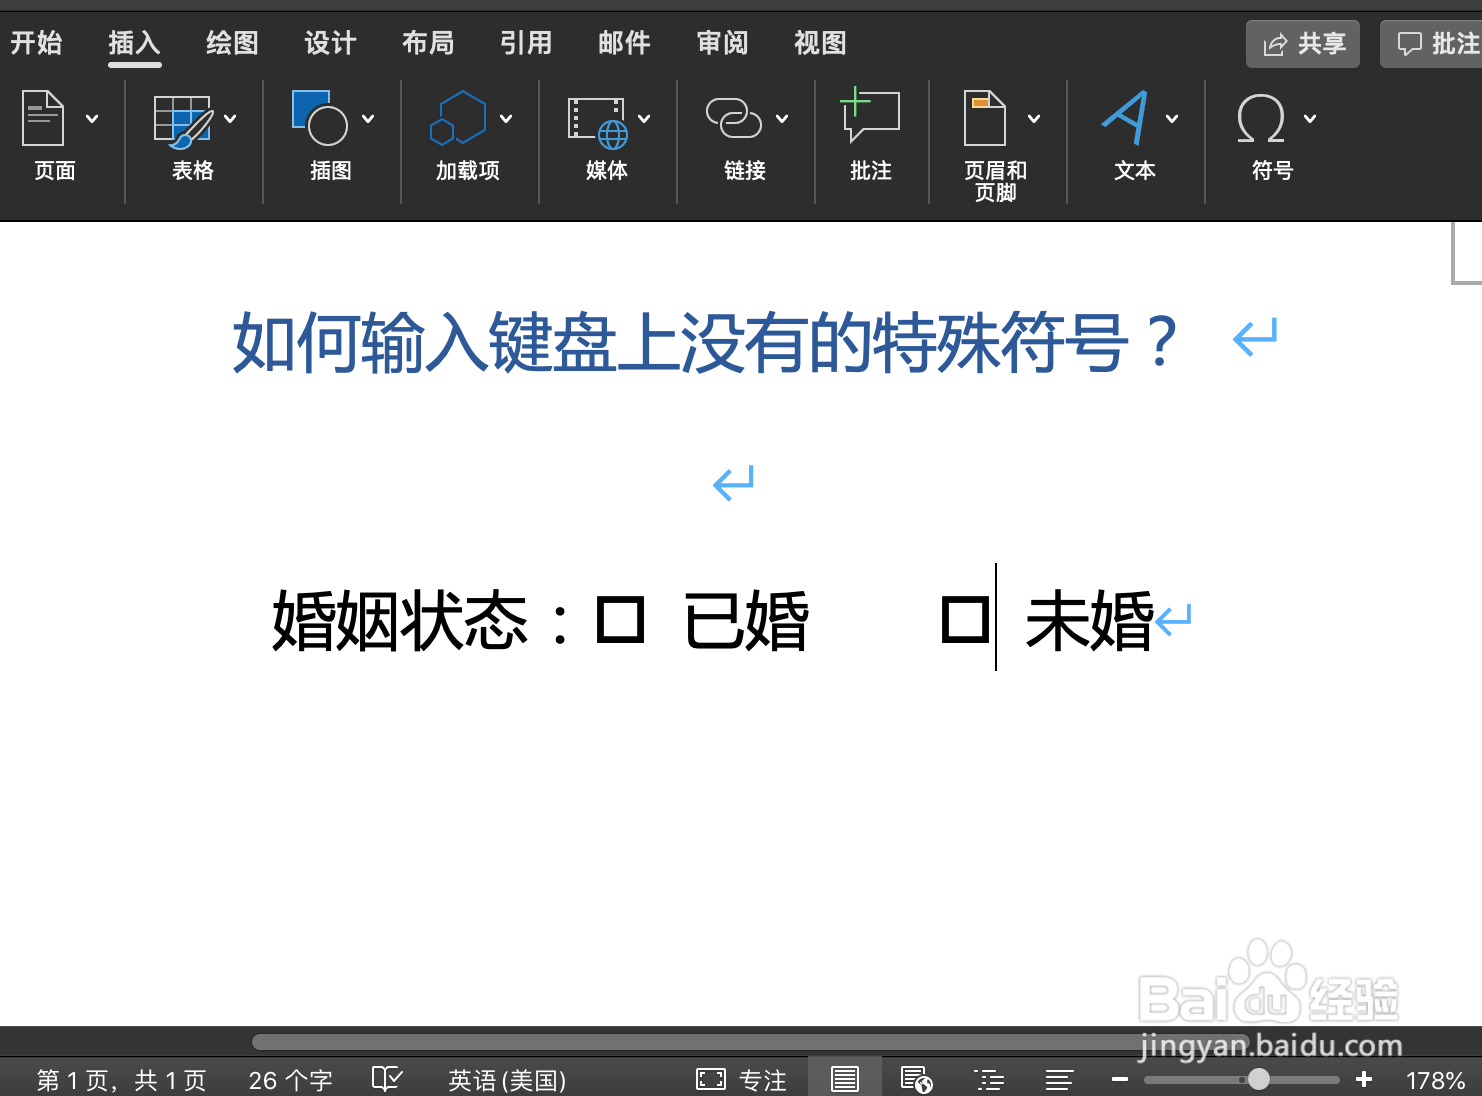Select the Insert (插入) tab
Viewport: 1482px width, 1096px height.
click(x=134, y=43)
